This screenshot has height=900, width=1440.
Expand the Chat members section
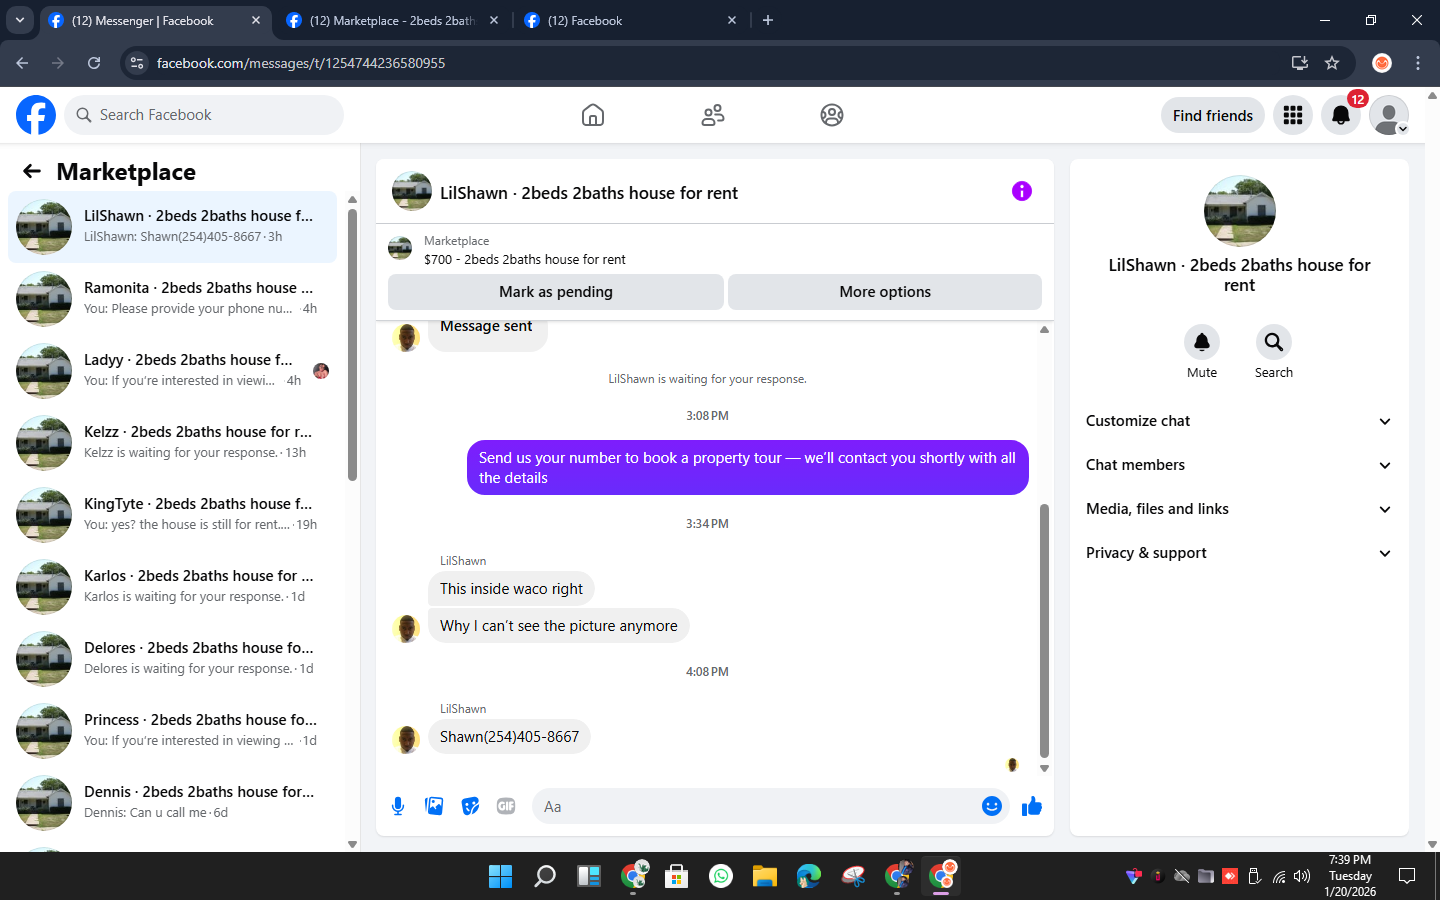tap(1239, 465)
